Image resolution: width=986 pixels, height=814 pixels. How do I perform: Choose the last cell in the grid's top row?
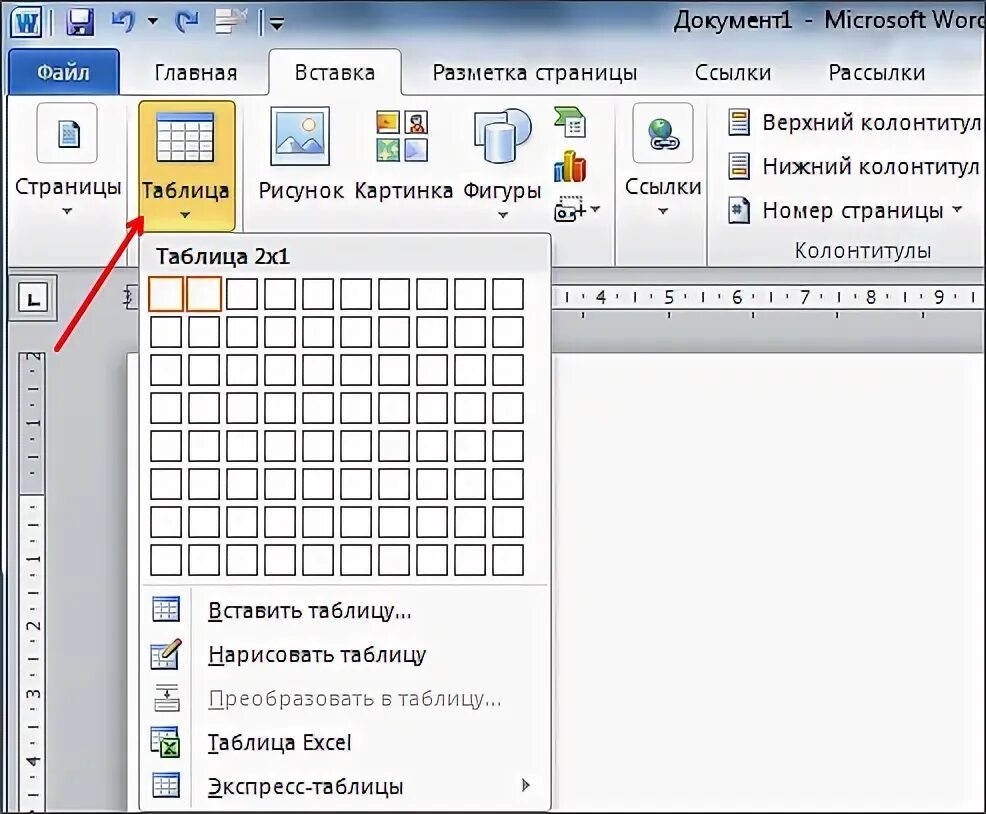508,294
